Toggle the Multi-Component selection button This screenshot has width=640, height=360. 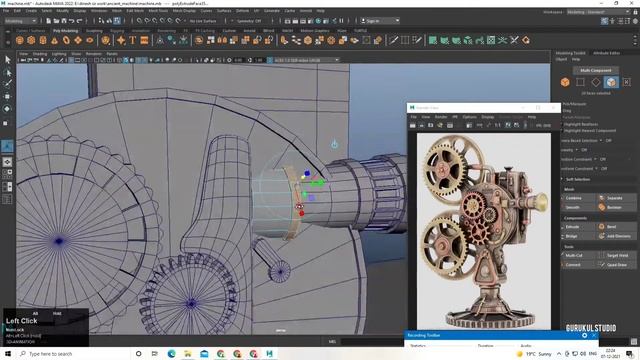click(x=596, y=70)
